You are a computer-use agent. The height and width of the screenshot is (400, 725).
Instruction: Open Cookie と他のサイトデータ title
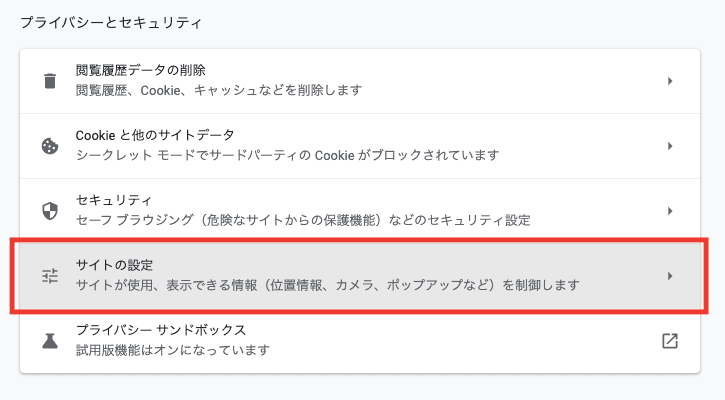click(155, 135)
